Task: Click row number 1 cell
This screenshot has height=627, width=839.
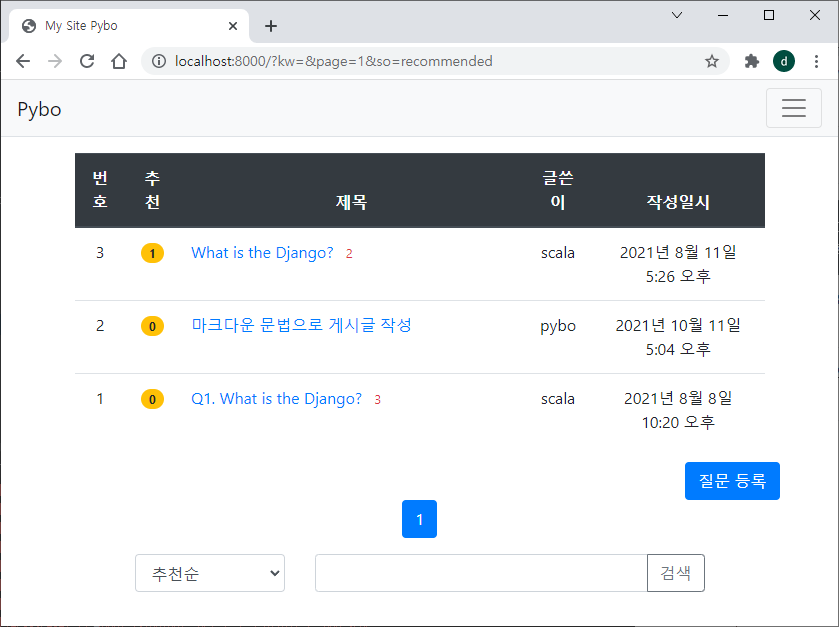Action: tap(100, 399)
